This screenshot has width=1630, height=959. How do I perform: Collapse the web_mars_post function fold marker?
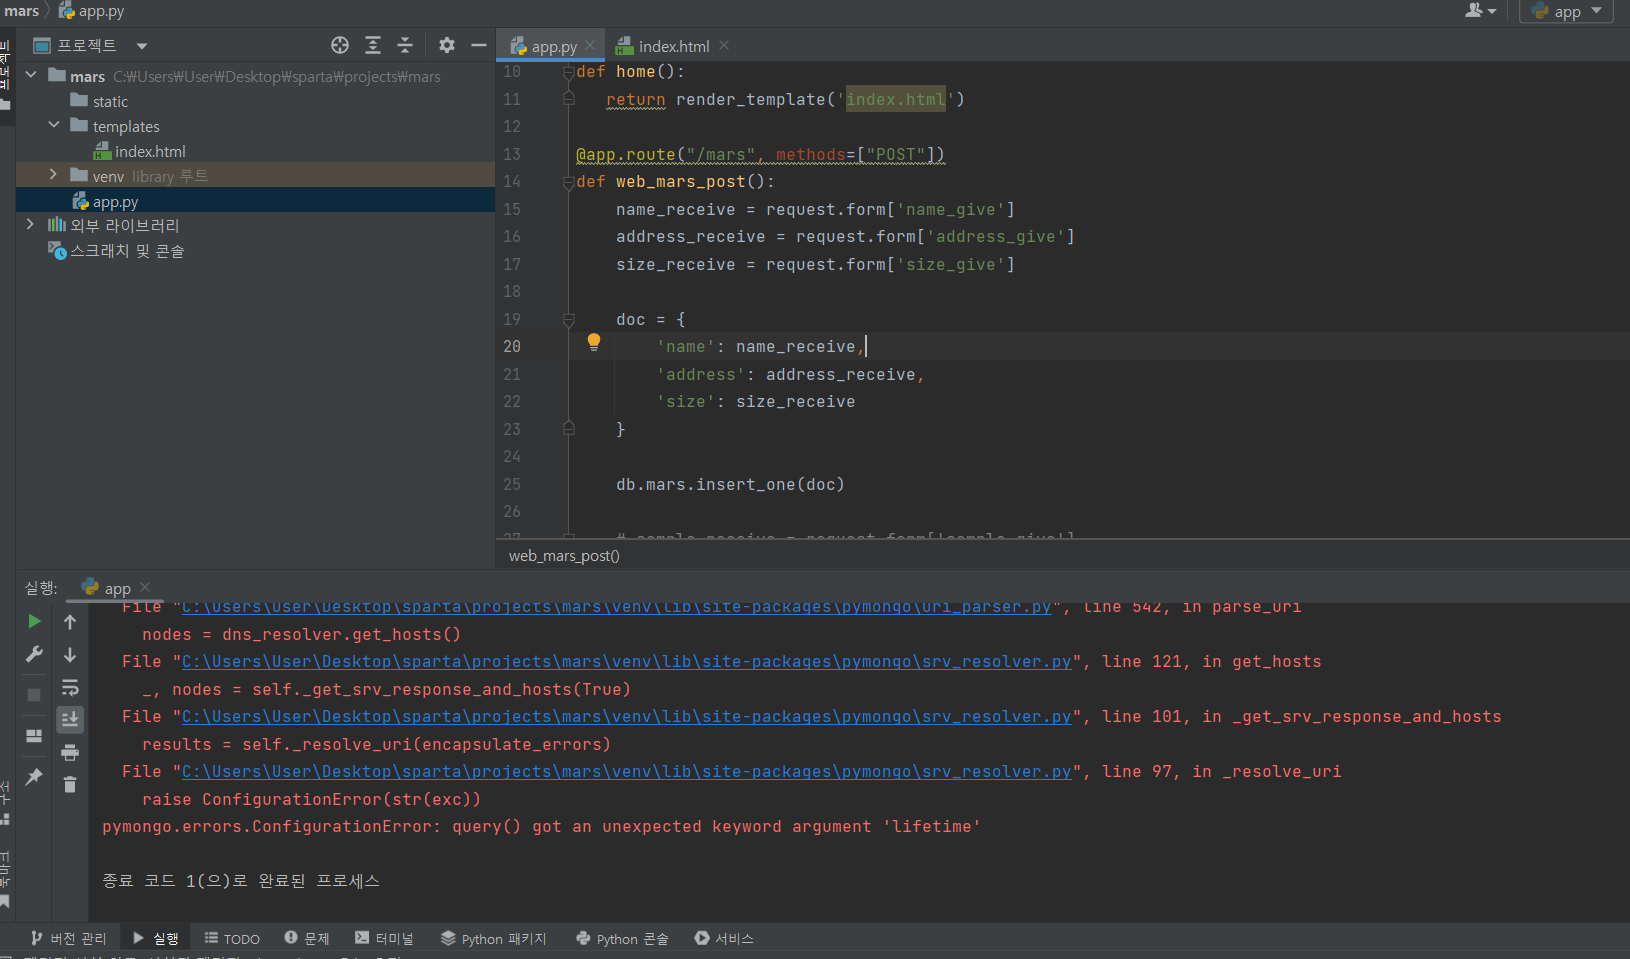(568, 182)
